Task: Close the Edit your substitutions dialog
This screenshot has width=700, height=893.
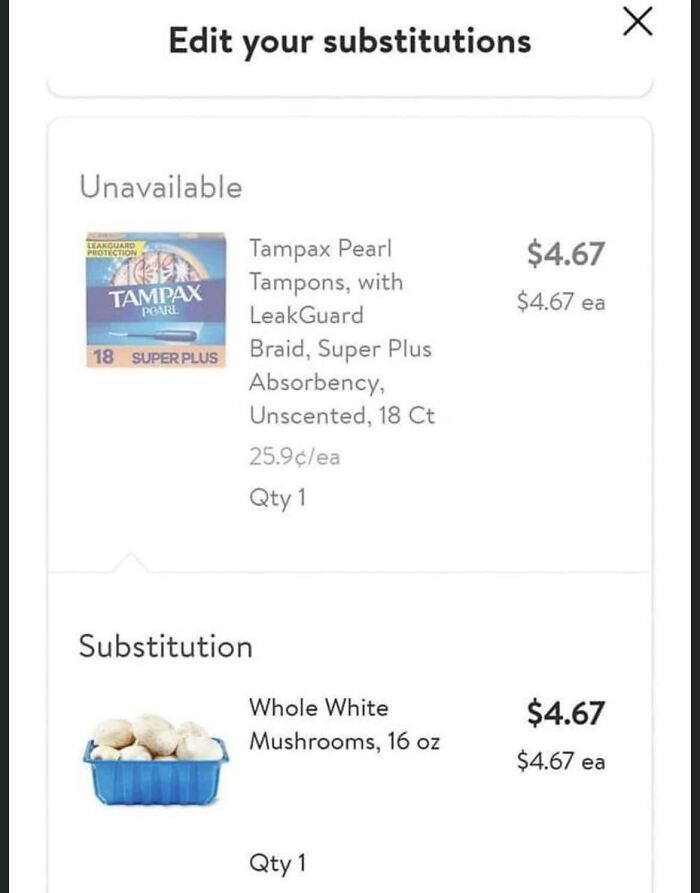Action: click(x=637, y=22)
